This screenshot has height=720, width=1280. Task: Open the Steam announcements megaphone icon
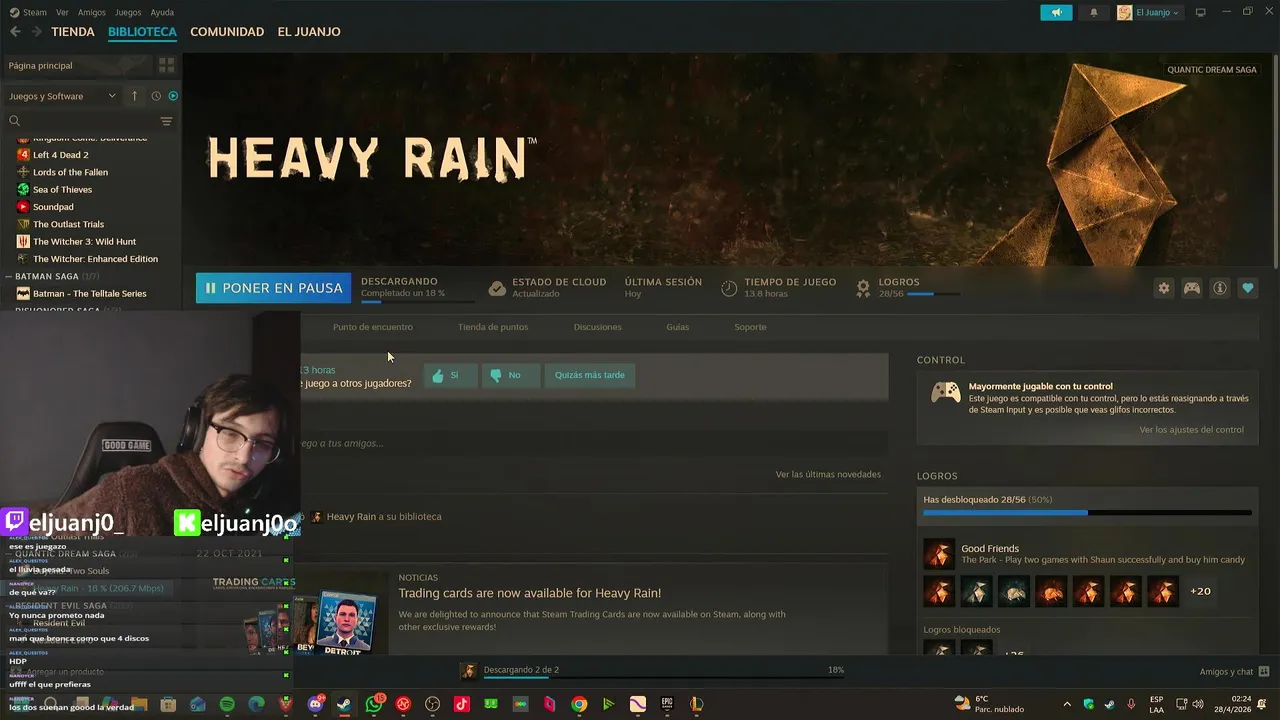[x=1056, y=12]
